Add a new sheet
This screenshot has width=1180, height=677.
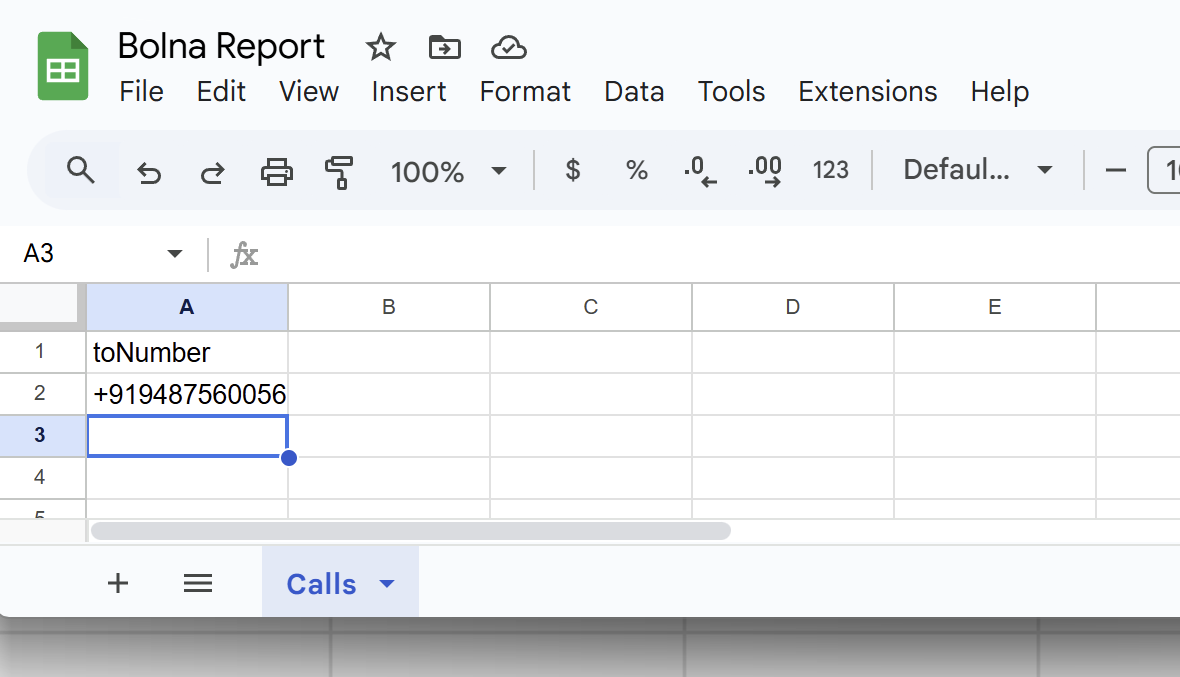[x=117, y=583]
